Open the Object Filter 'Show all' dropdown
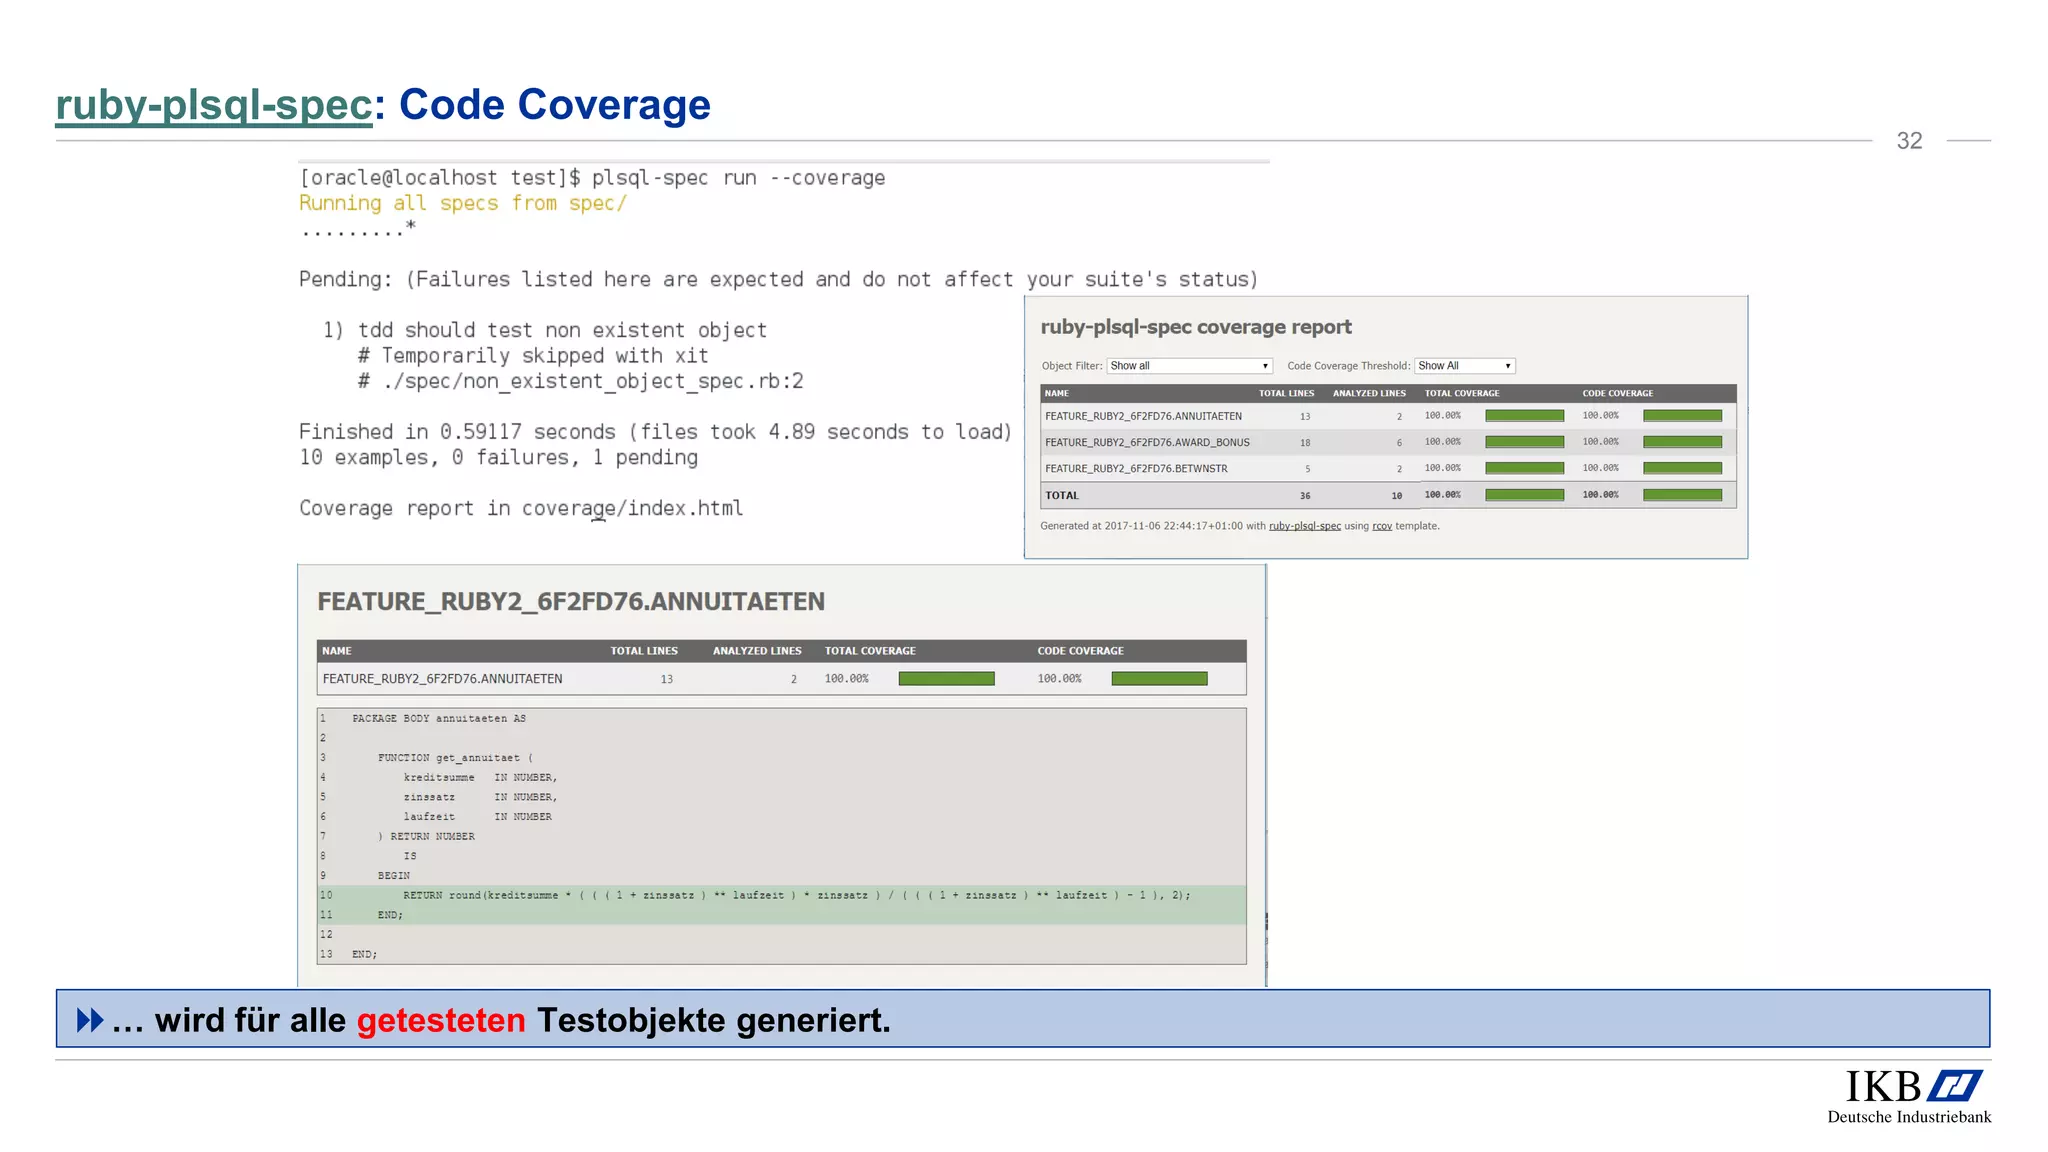Screen dimensions: 2048x1152 tap(1189, 366)
